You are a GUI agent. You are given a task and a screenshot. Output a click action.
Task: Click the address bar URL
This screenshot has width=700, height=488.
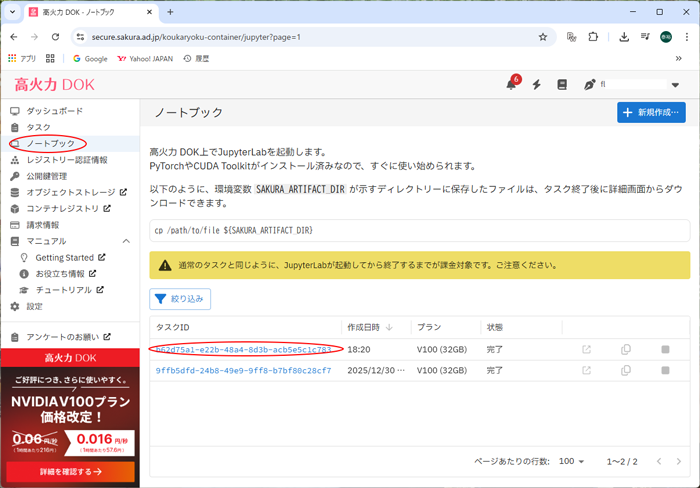pos(196,37)
